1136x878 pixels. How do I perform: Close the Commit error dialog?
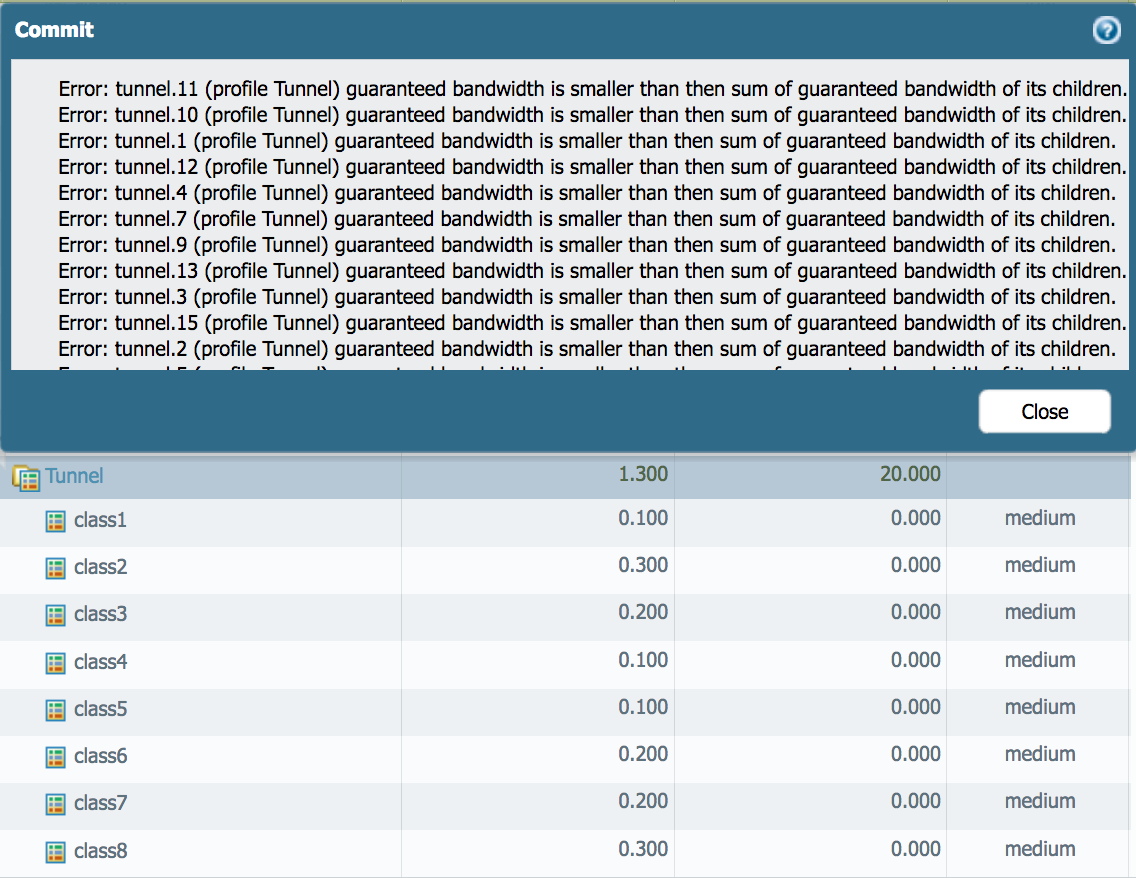point(1045,411)
